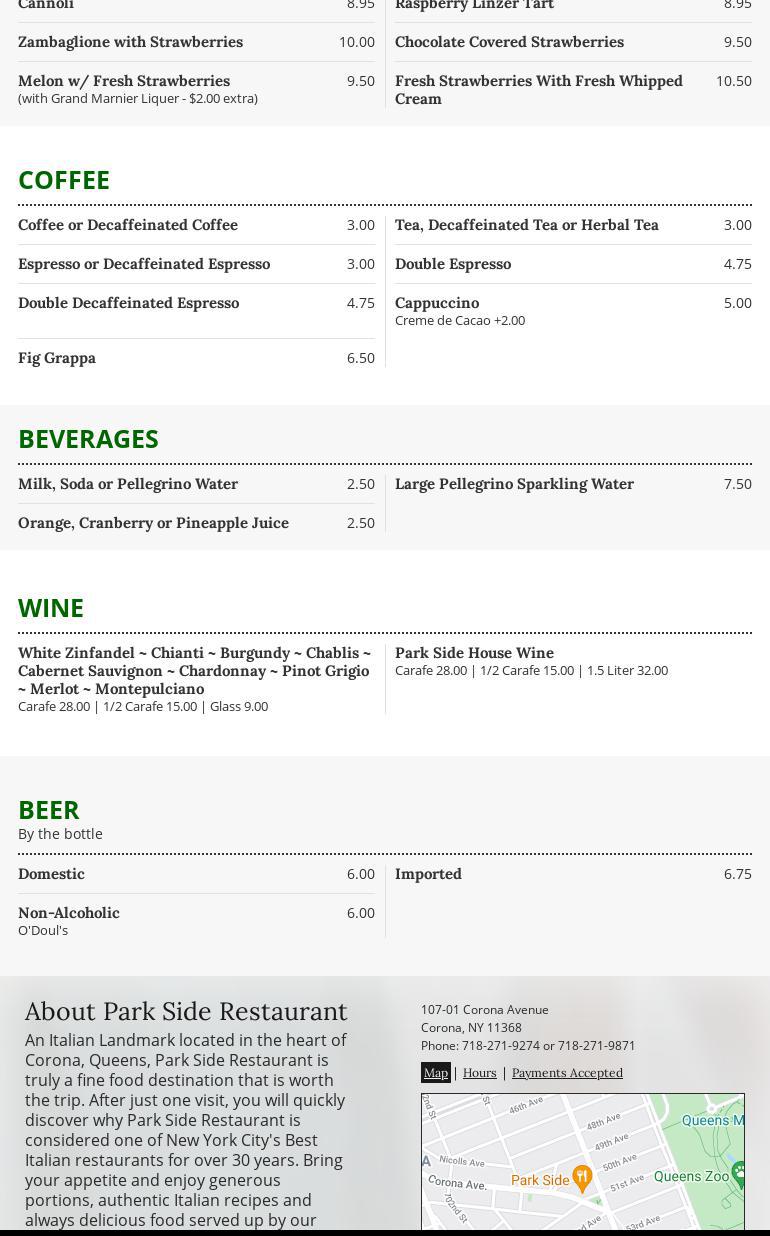Click the WINE section heading
770x1236 pixels.
click(x=51, y=608)
